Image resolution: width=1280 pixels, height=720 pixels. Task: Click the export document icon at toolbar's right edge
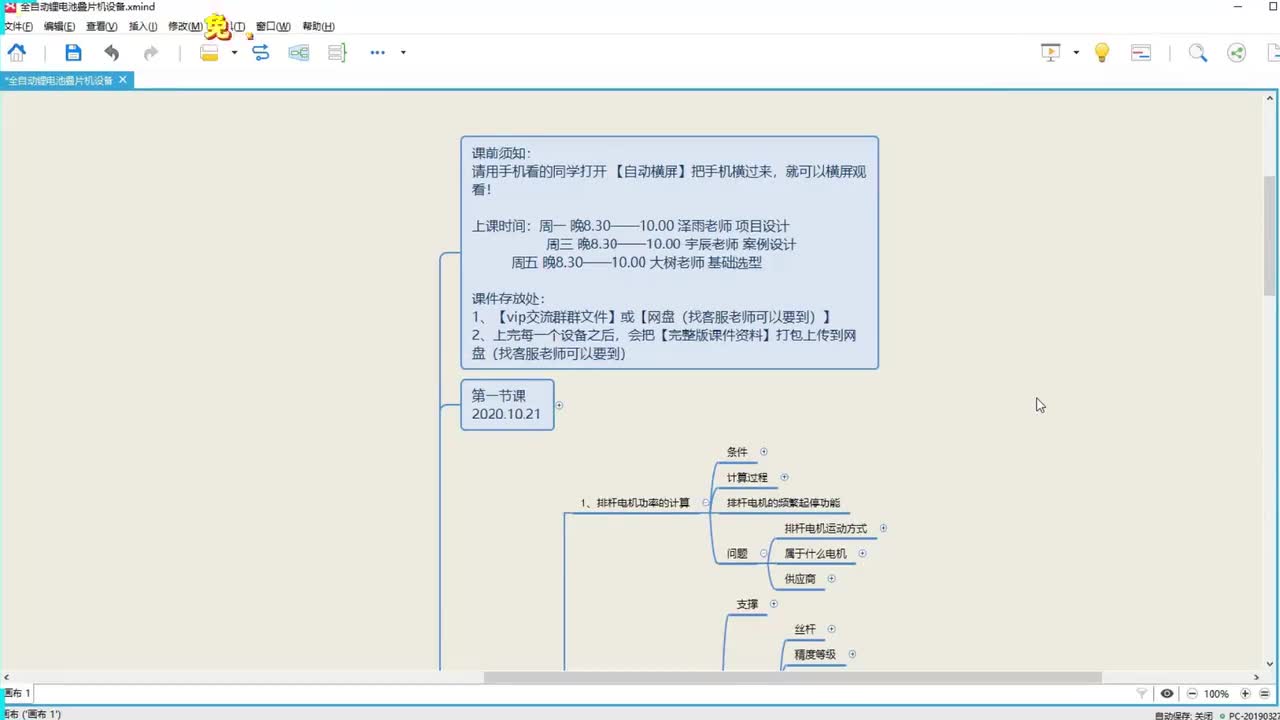click(1274, 53)
